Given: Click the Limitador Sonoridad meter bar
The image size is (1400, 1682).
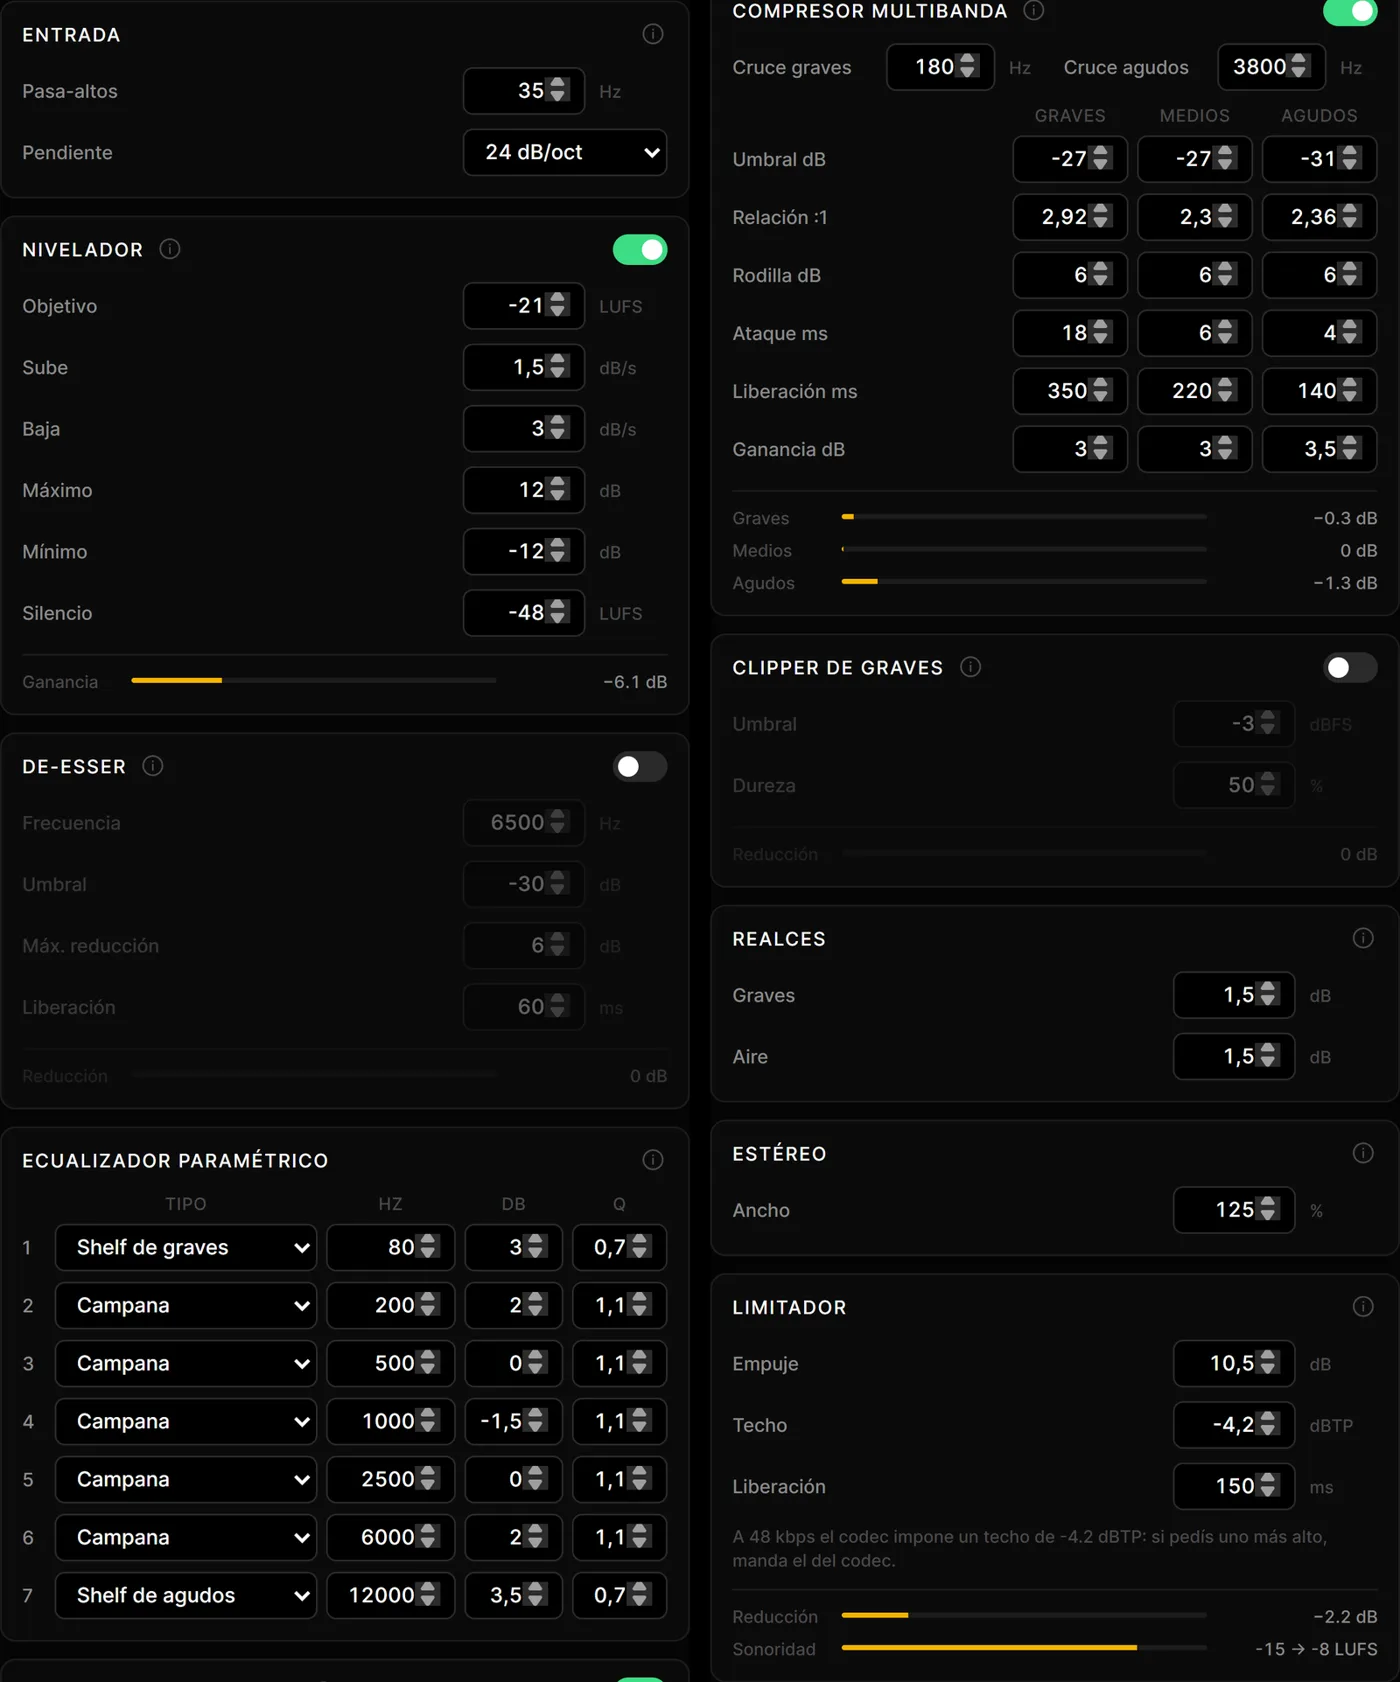Looking at the screenshot, I should [1024, 1648].
